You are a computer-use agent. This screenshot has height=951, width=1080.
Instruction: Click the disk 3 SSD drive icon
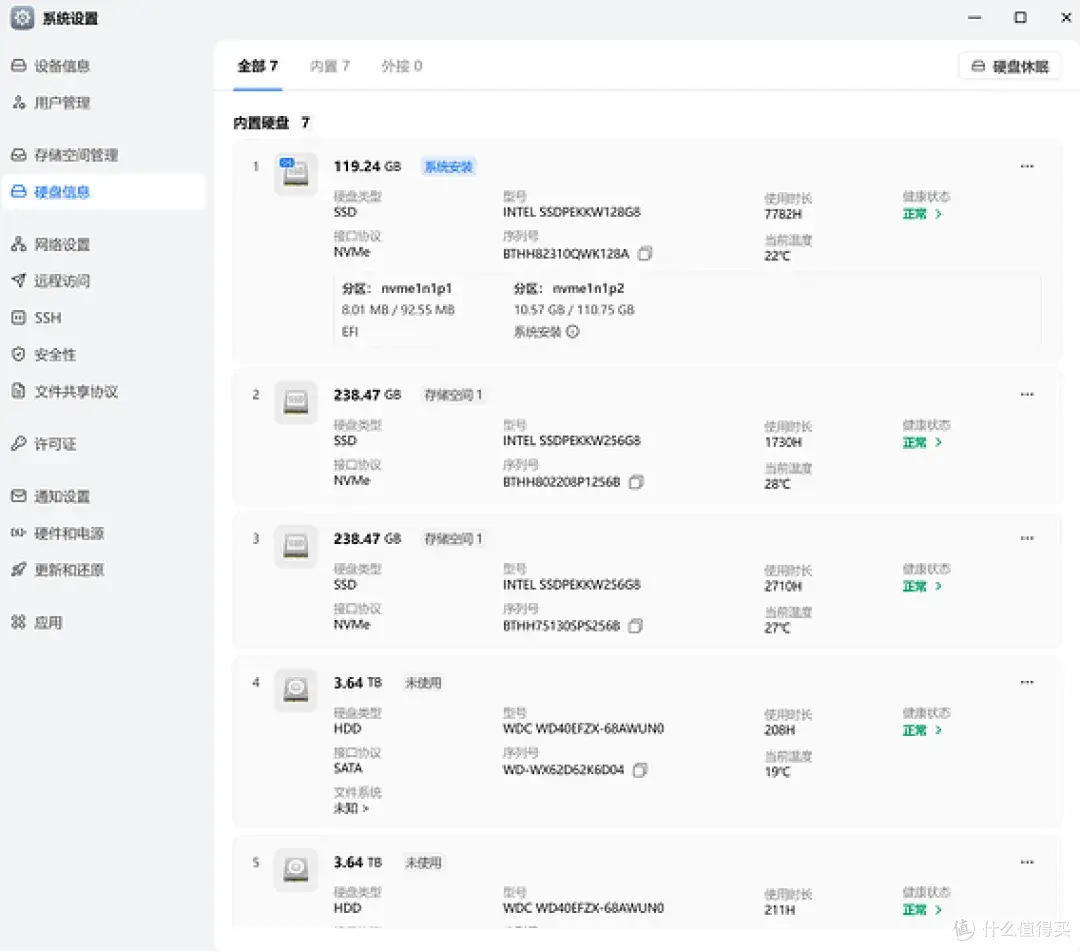[296, 546]
